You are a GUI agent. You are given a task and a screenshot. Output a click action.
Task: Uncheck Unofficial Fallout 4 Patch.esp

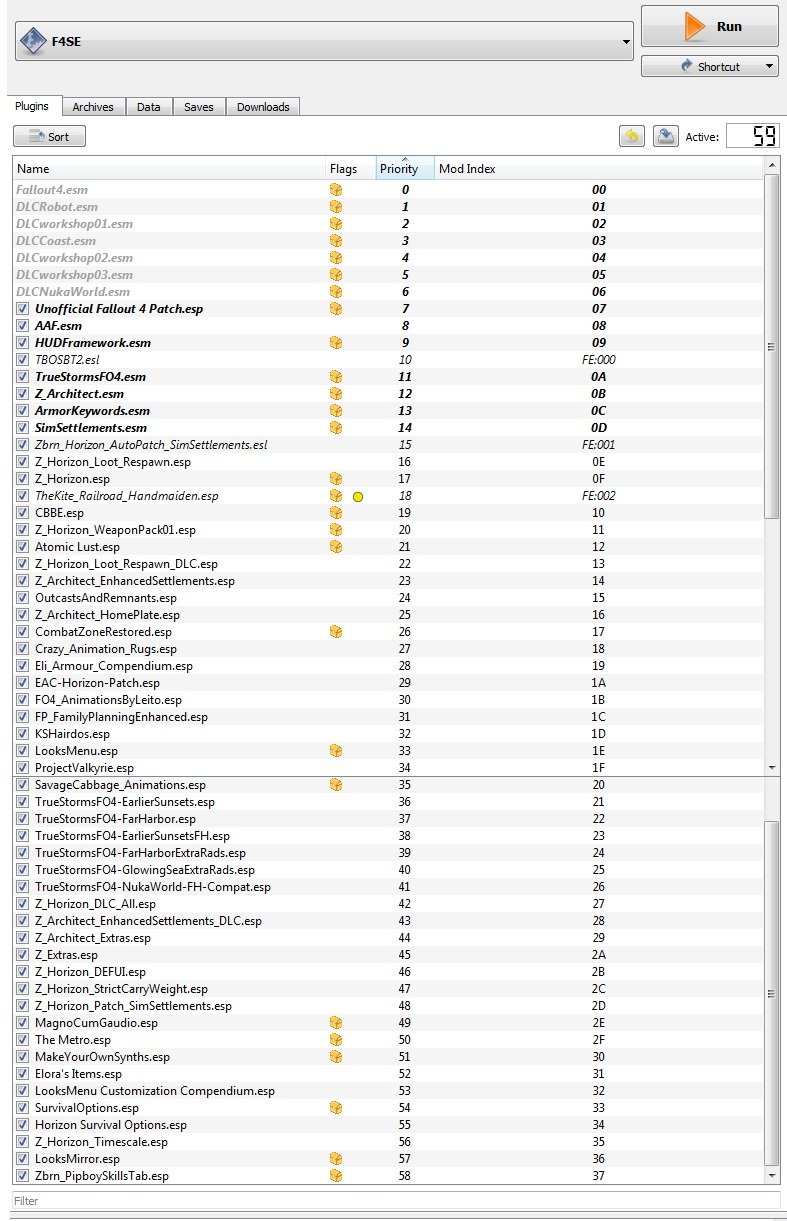tap(23, 309)
